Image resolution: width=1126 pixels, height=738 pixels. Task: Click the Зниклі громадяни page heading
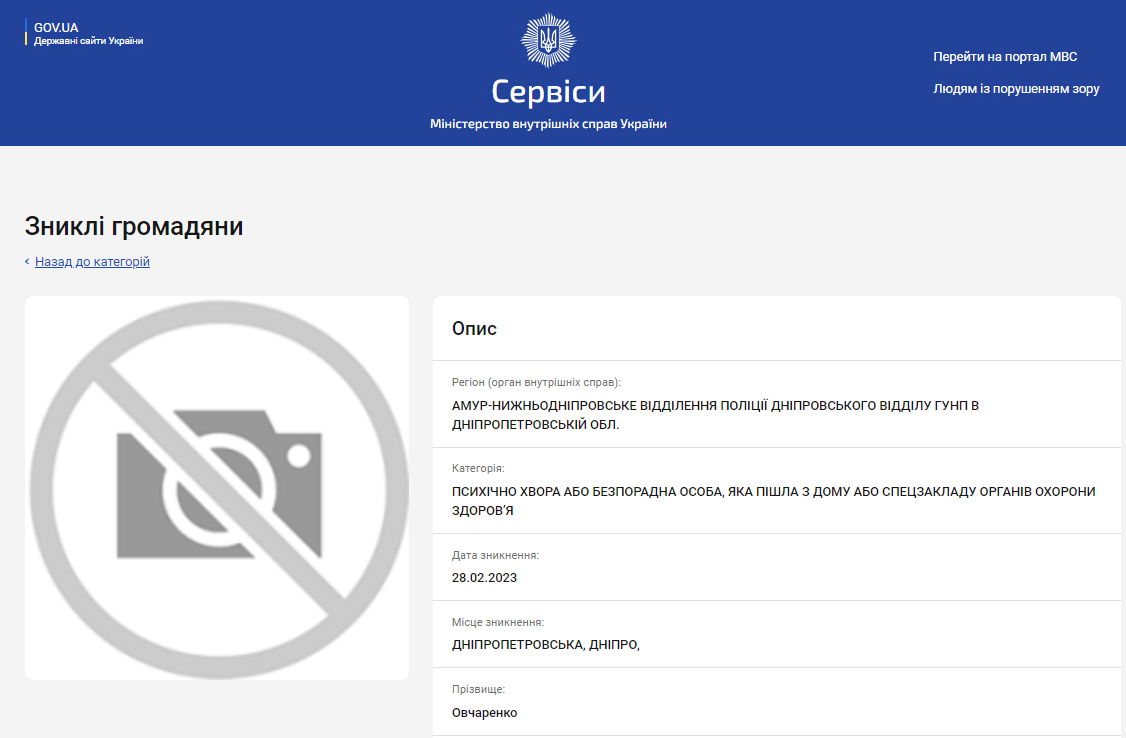coord(134,226)
